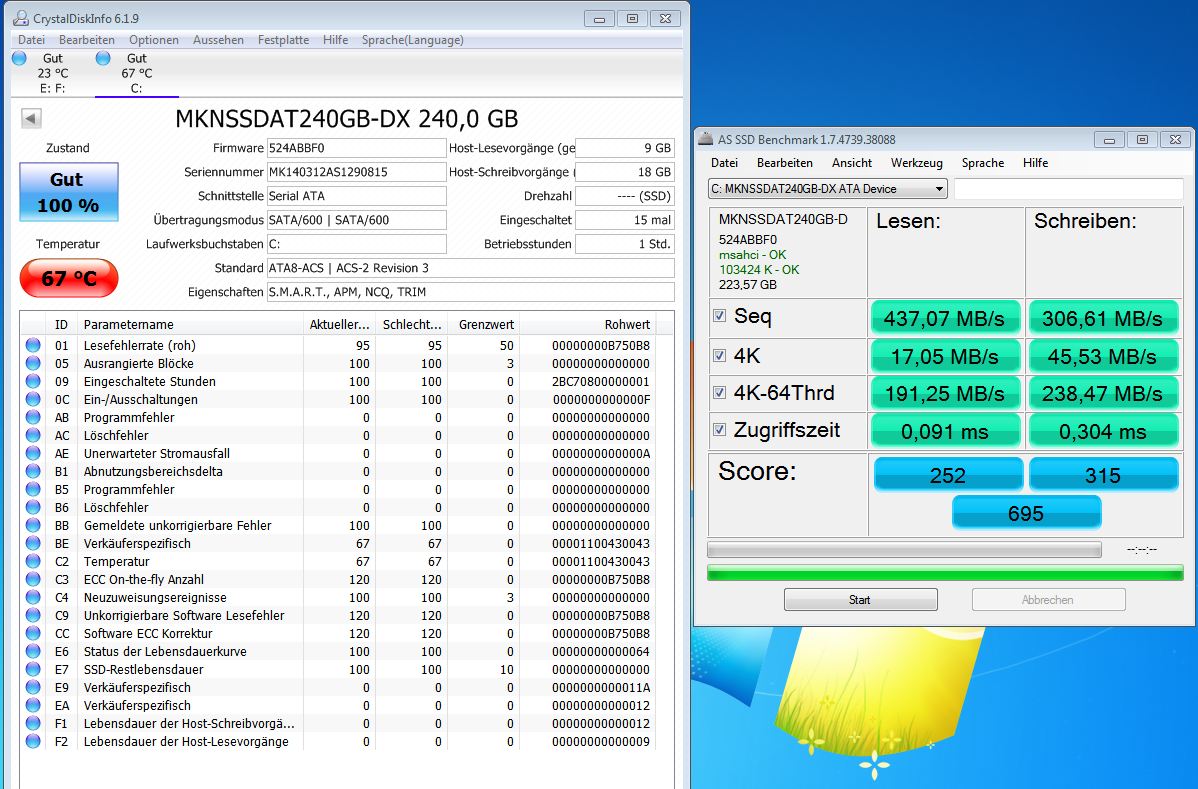Viewport: 1198px width, 789px height.
Task: Open Bearbeiten menu in CrystalDiskInfo
Action: pyautogui.click(x=86, y=40)
